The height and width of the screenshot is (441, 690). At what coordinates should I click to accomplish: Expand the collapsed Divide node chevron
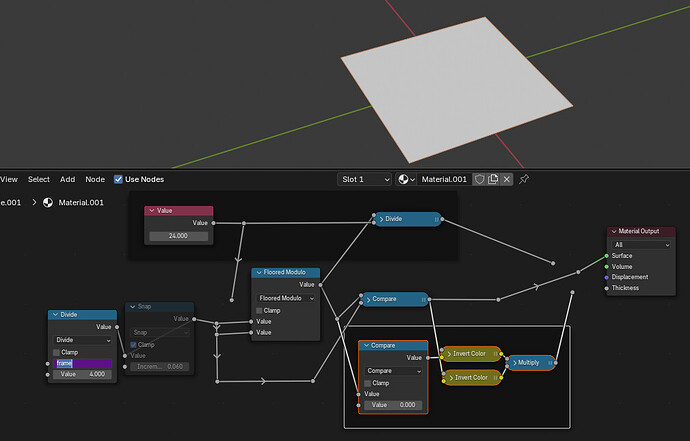(x=381, y=219)
